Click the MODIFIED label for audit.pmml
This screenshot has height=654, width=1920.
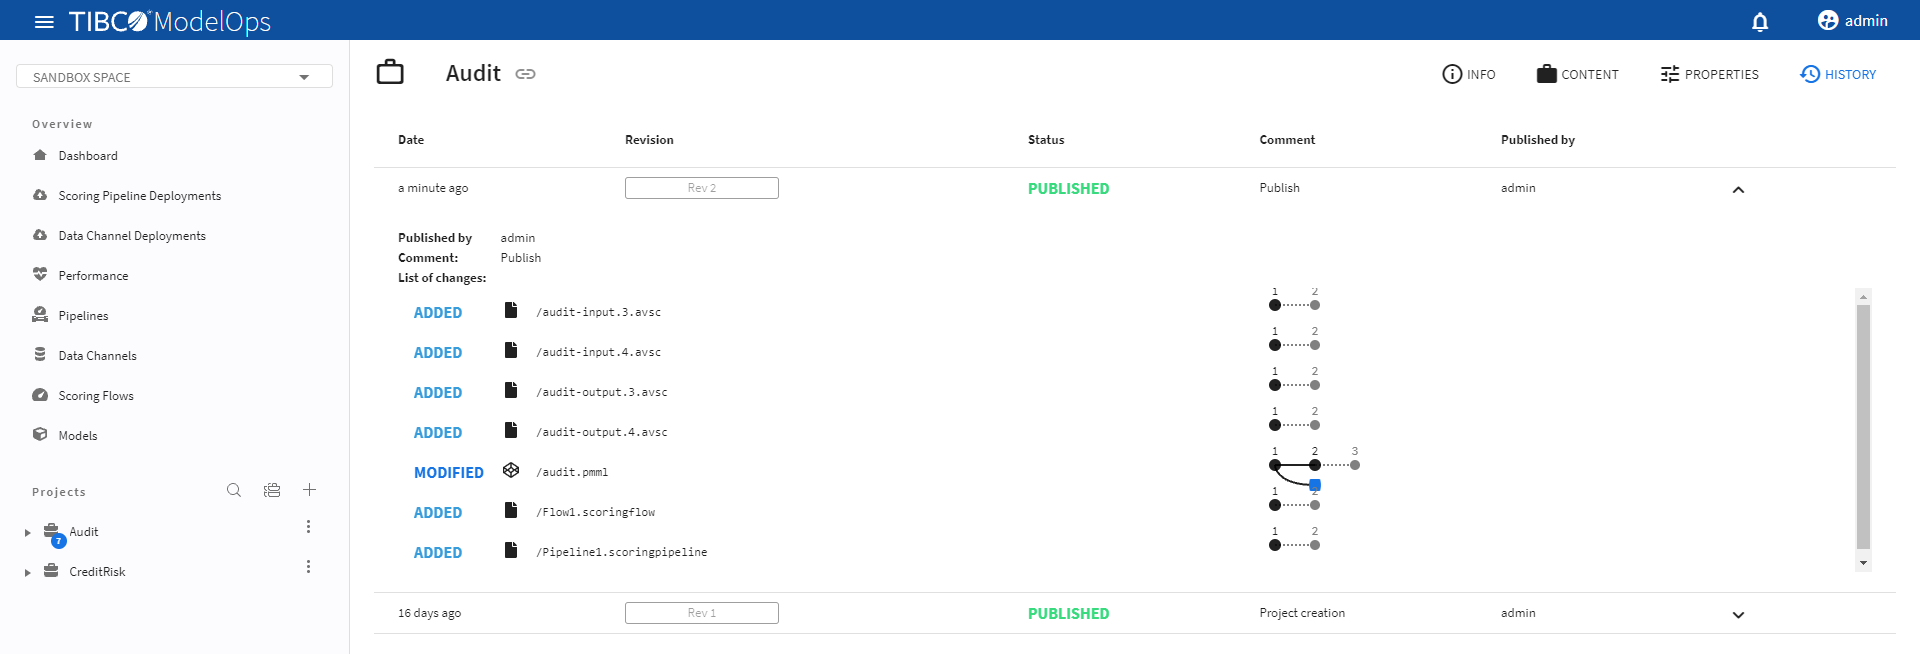449,473
